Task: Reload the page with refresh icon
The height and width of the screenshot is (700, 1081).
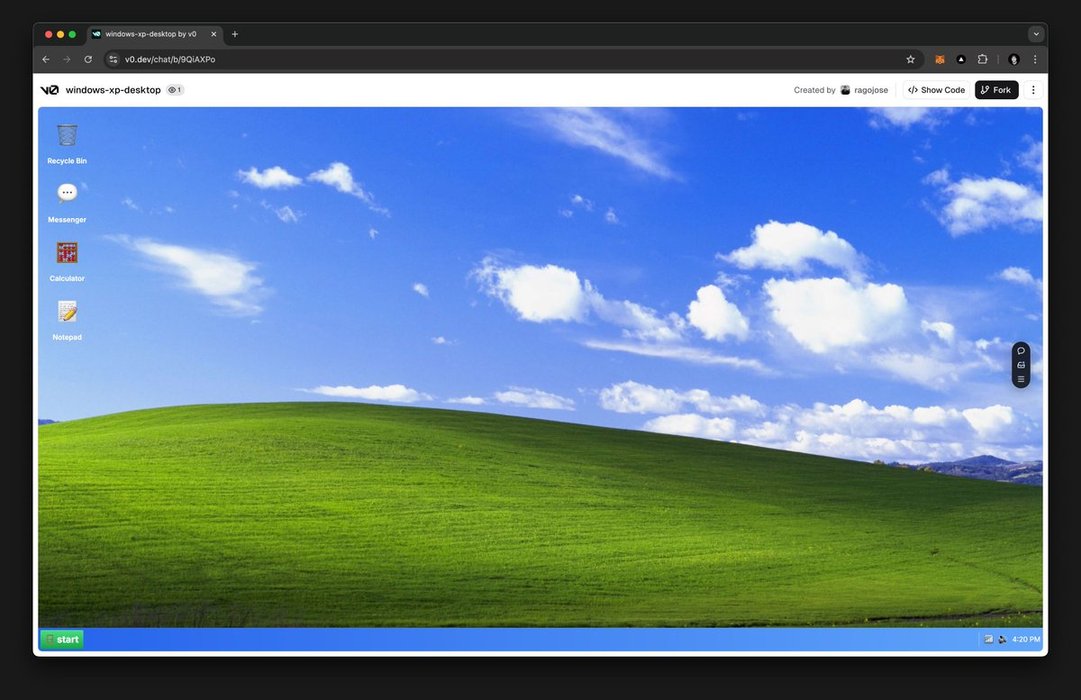Action: pyautogui.click(x=88, y=59)
